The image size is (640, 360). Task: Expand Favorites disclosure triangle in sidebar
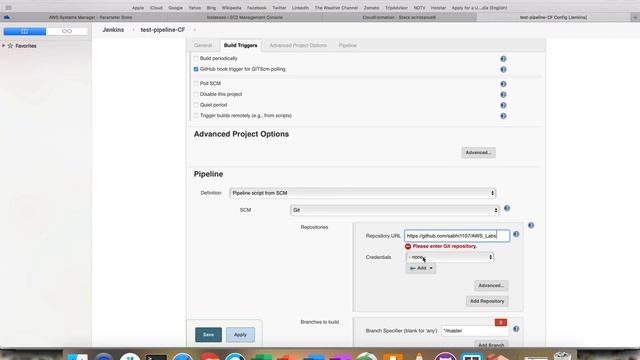[4, 46]
